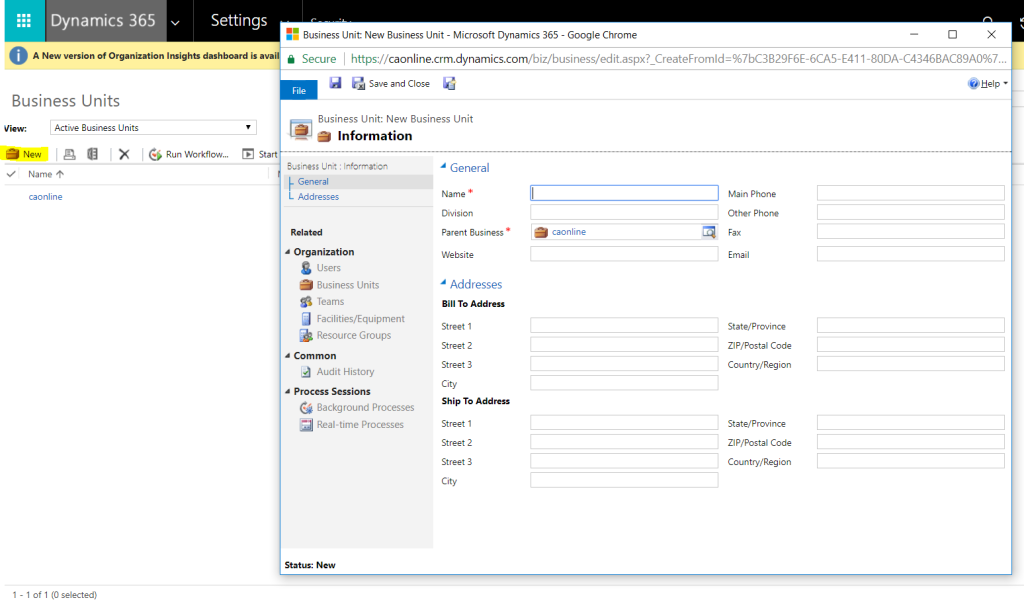This screenshot has width=1024, height=600.
Task: Jump to General in form navigation
Action: point(313,182)
